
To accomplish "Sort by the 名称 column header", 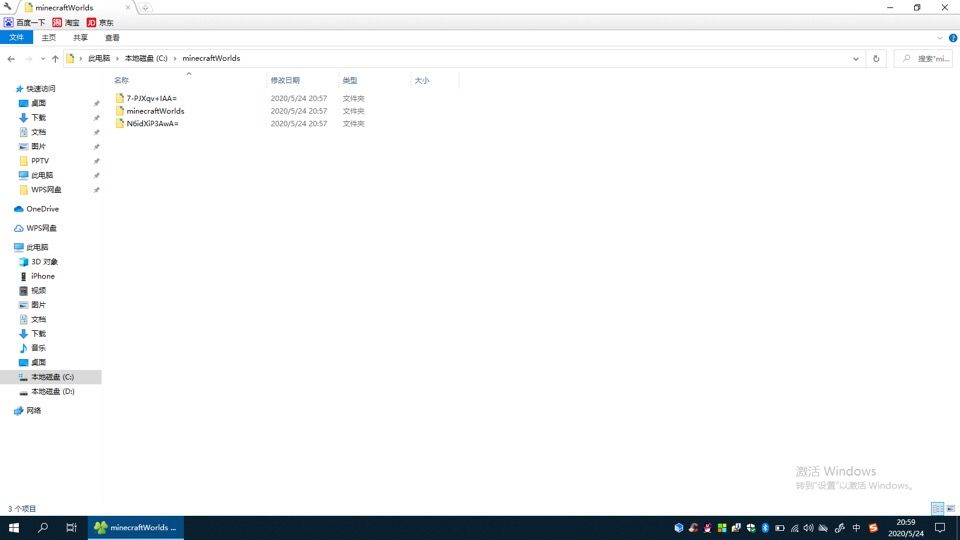I will click(x=121, y=80).
